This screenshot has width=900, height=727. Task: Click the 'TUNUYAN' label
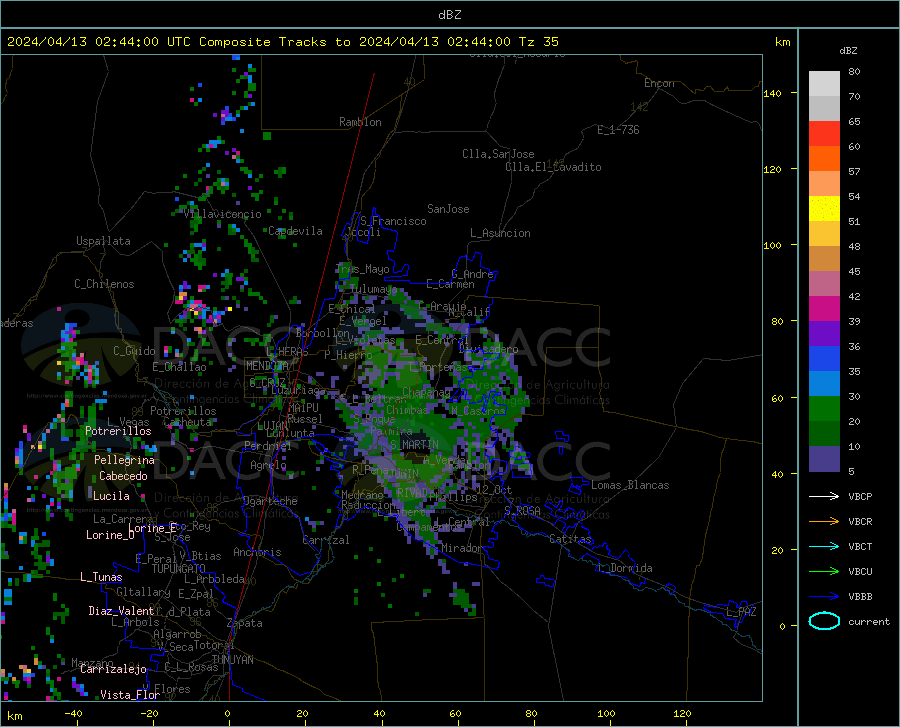tap(233, 660)
